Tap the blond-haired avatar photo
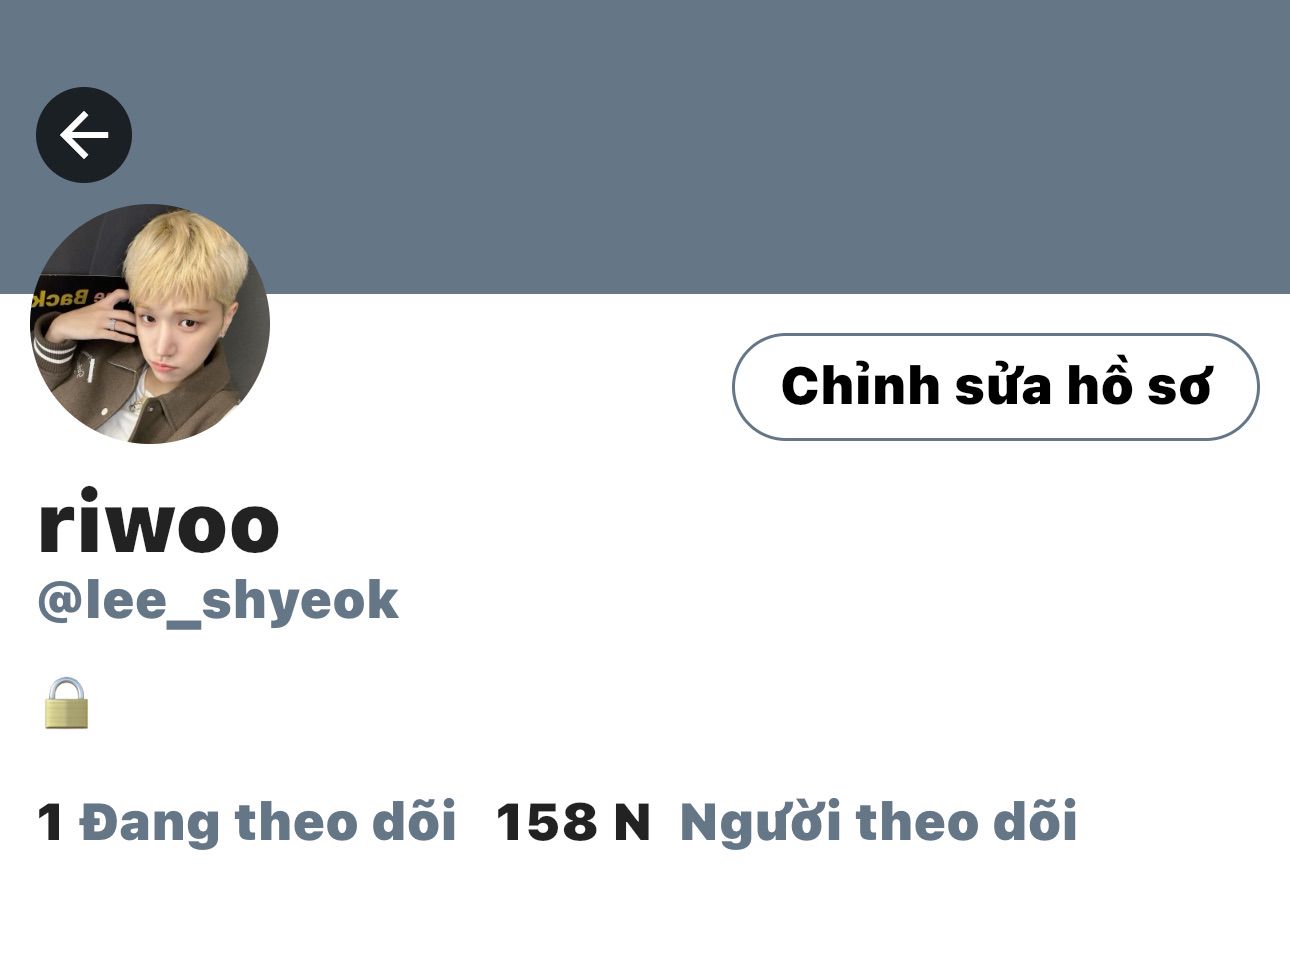Image resolution: width=1290 pixels, height=953 pixels. point(150,324)
